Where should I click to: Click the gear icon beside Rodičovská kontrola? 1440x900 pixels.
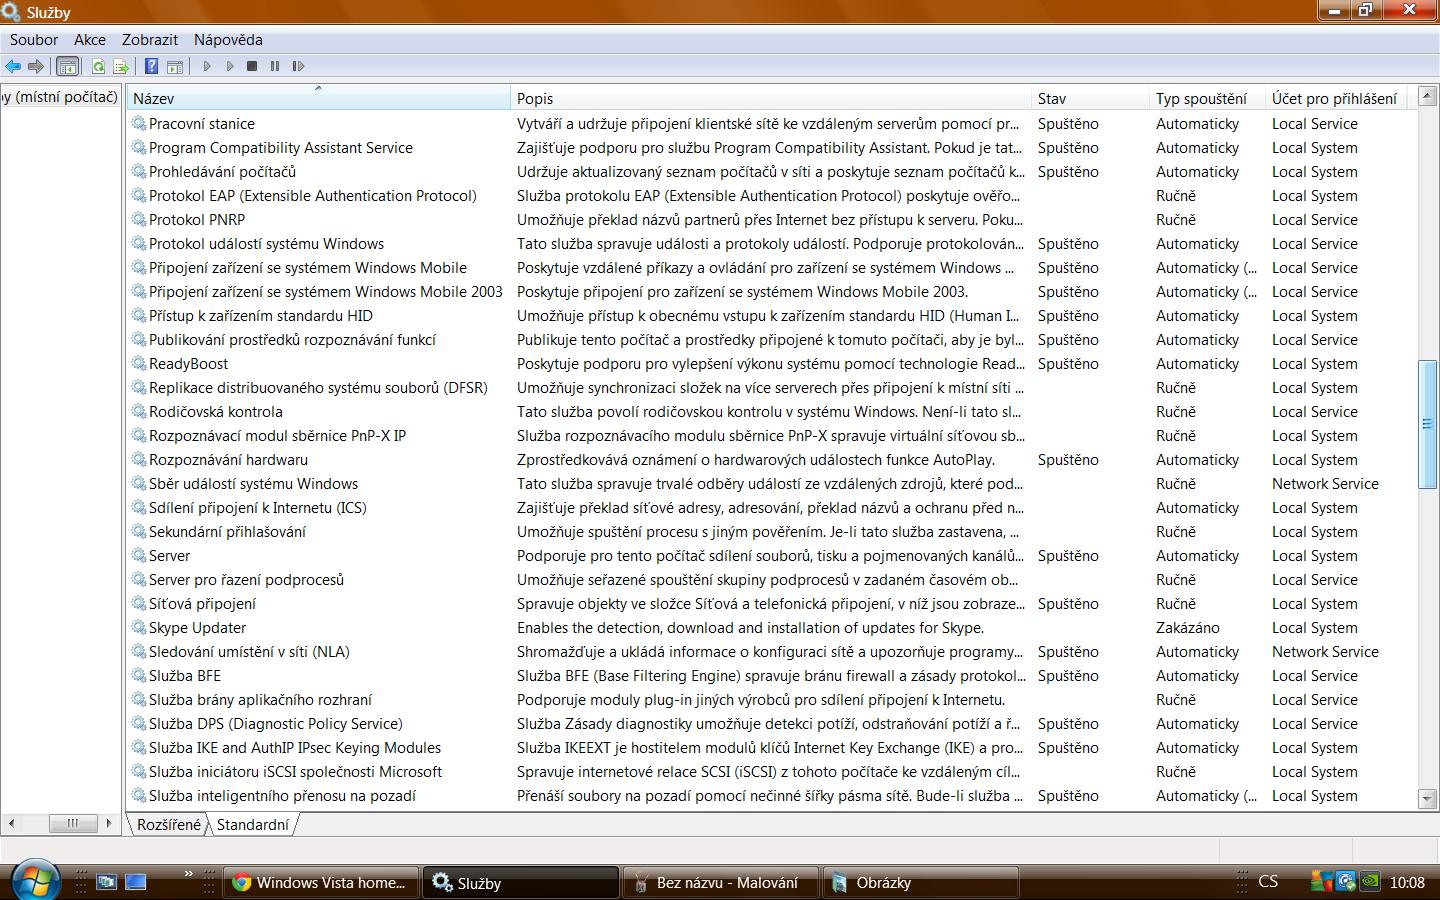coord(139,412)
